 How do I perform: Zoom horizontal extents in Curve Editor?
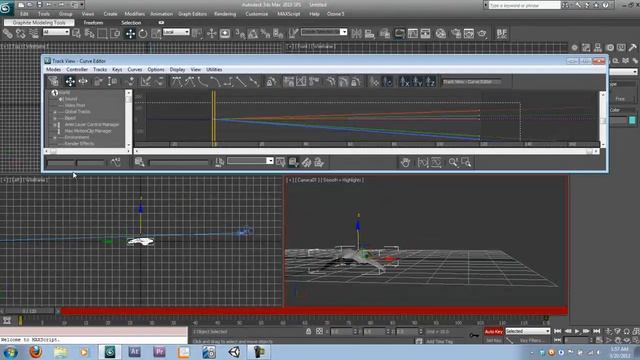click(x=423, y=162)
